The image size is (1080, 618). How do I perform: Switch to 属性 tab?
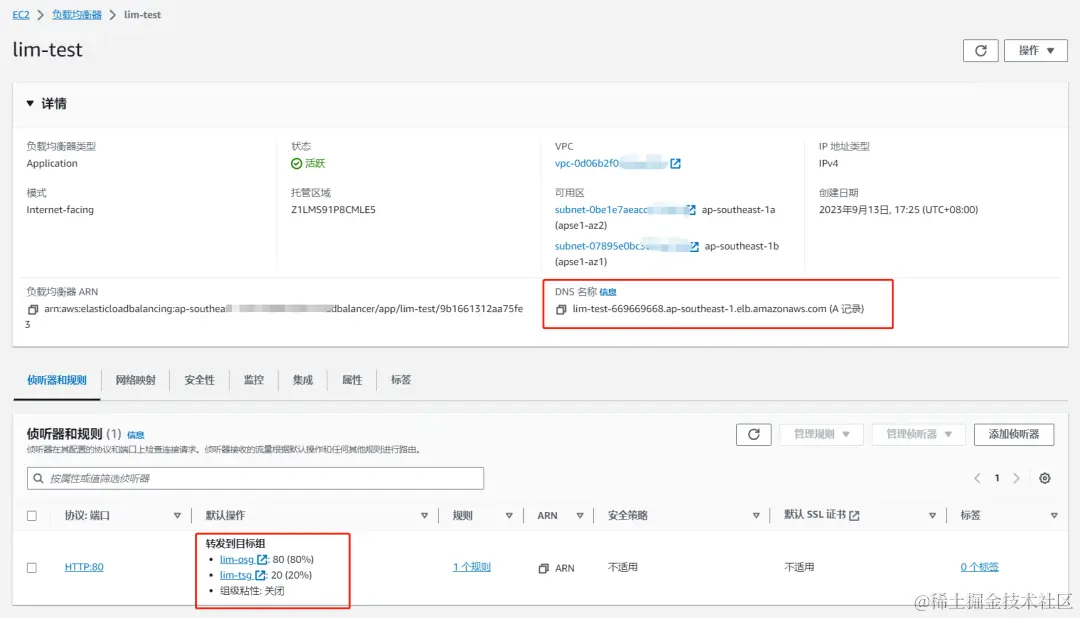(352, 380)
